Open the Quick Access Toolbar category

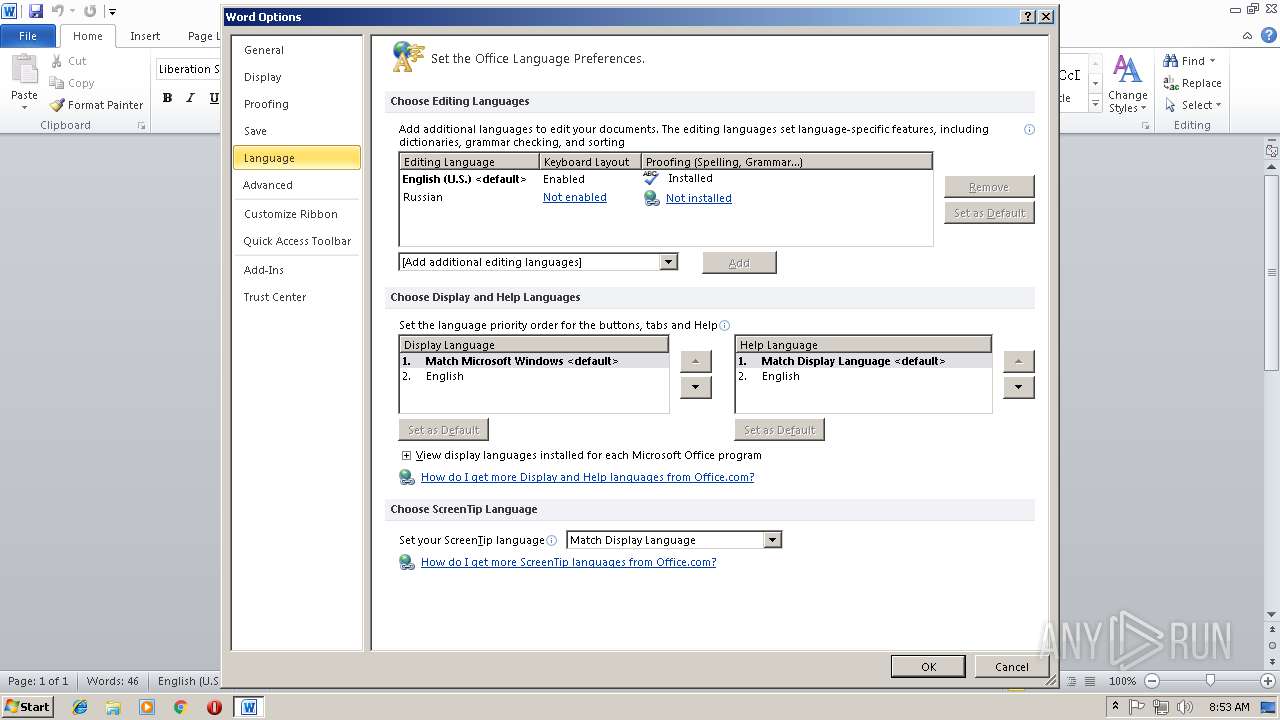(297, 241)
